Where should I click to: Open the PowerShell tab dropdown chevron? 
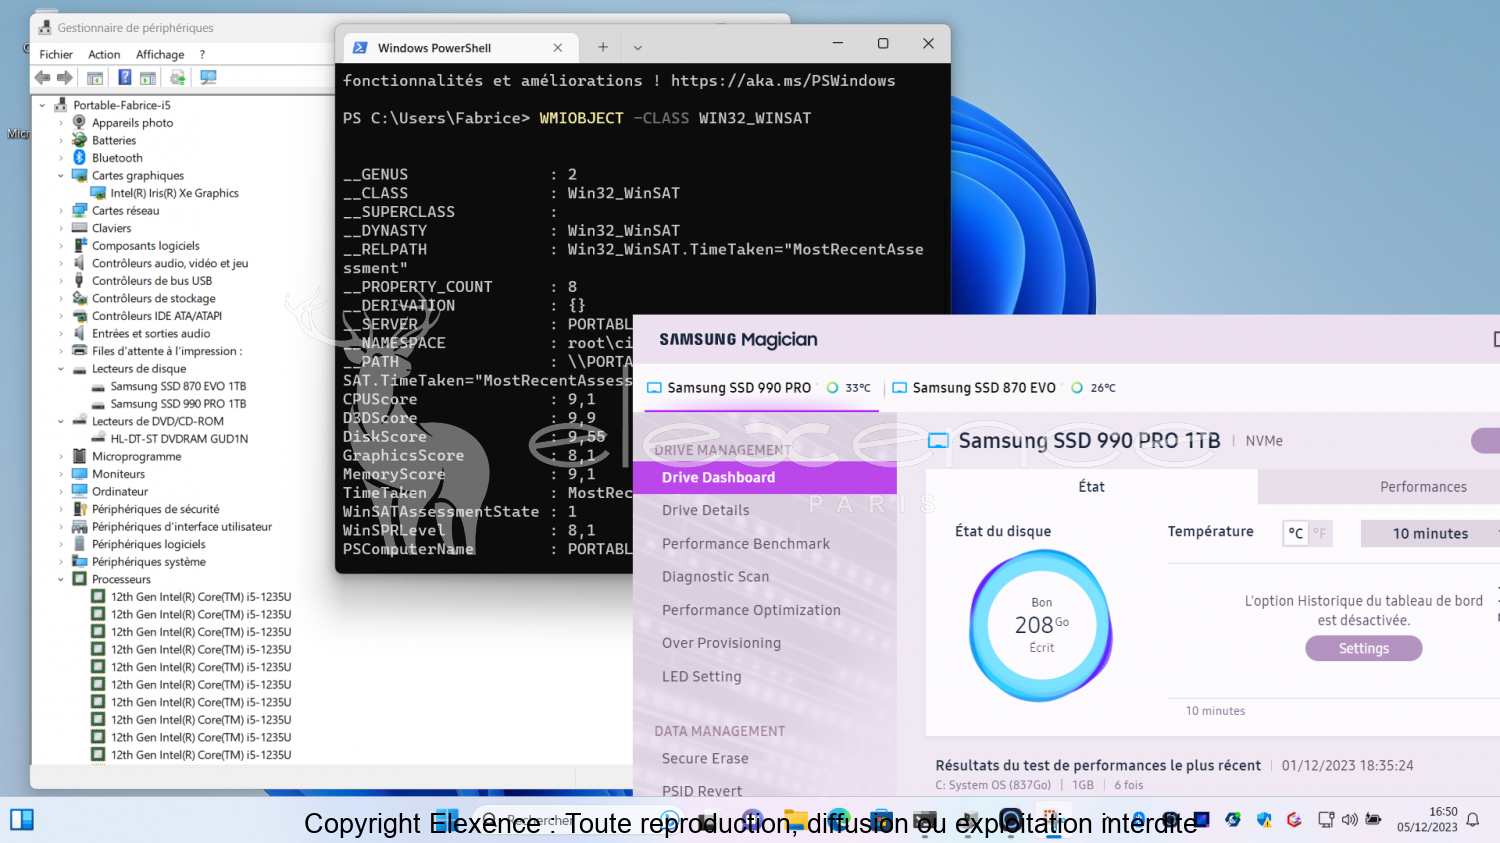click(638, 47)
